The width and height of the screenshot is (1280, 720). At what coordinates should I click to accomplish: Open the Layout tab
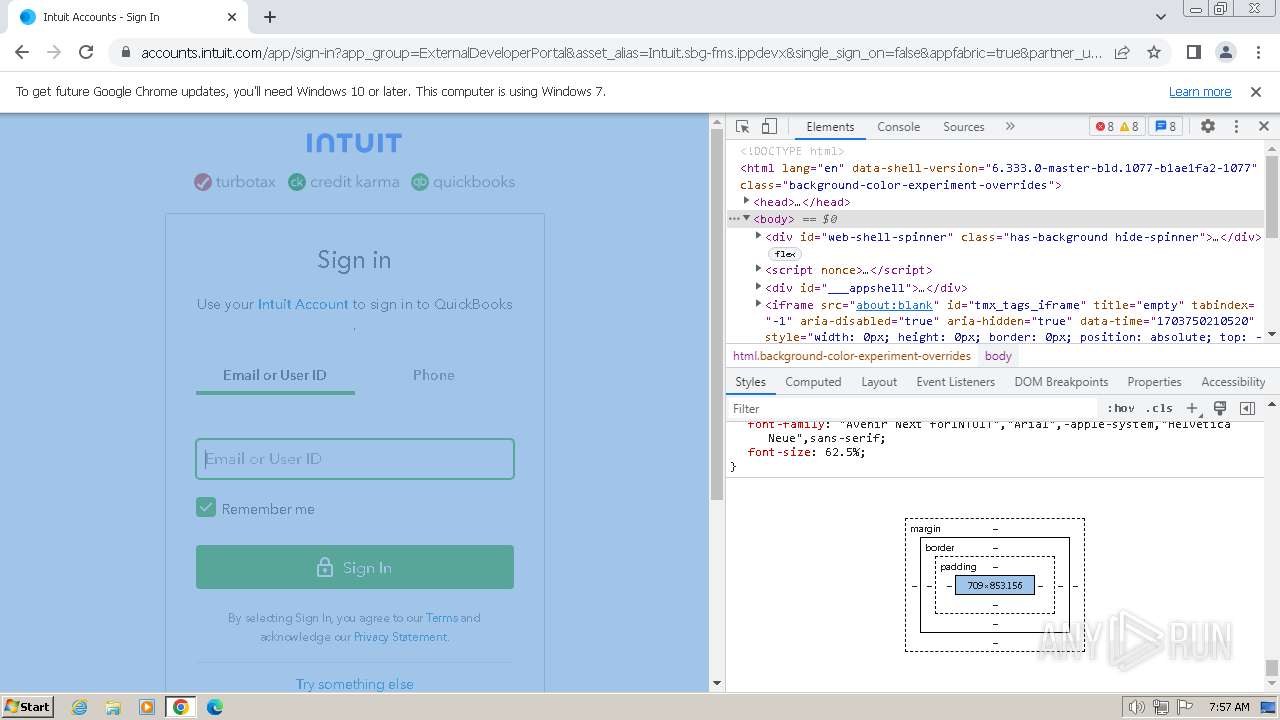tap(879, 382)
